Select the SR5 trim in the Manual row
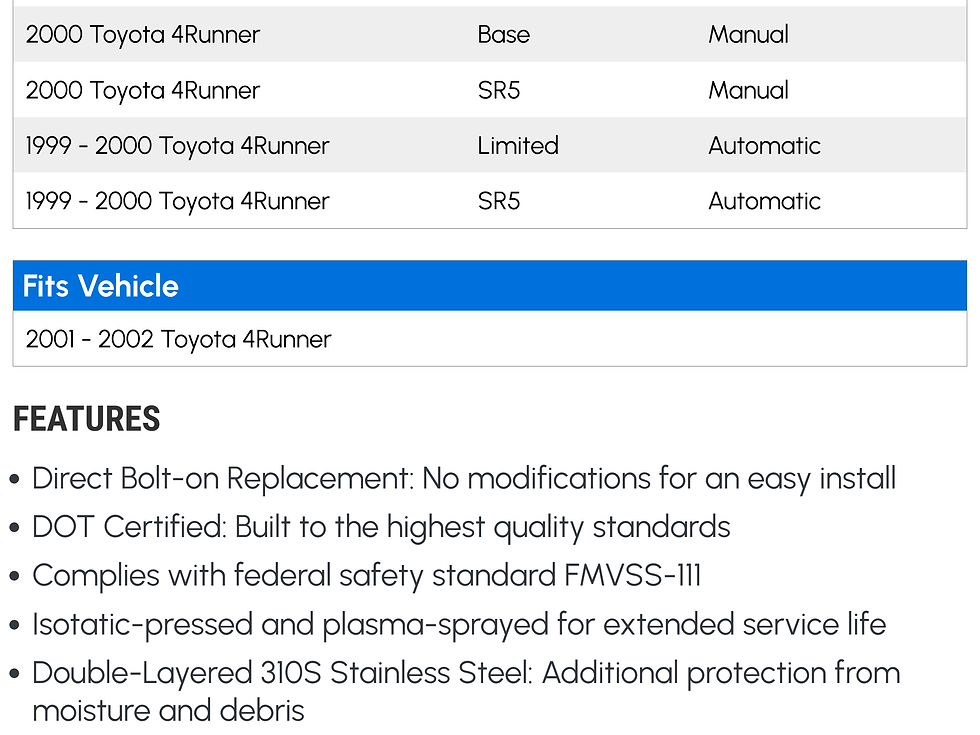This screenshot has width=980, height=735. click(499, 91)
